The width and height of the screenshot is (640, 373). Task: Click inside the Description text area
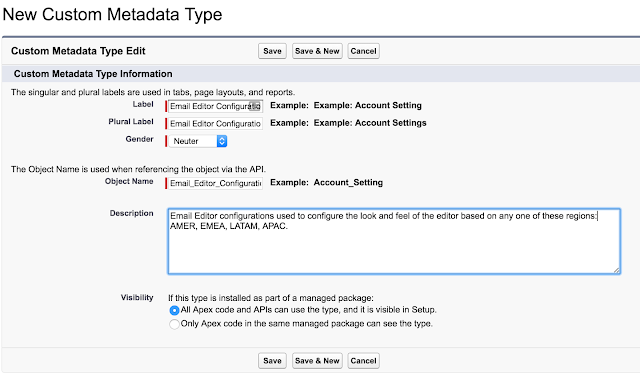point(394,241)
